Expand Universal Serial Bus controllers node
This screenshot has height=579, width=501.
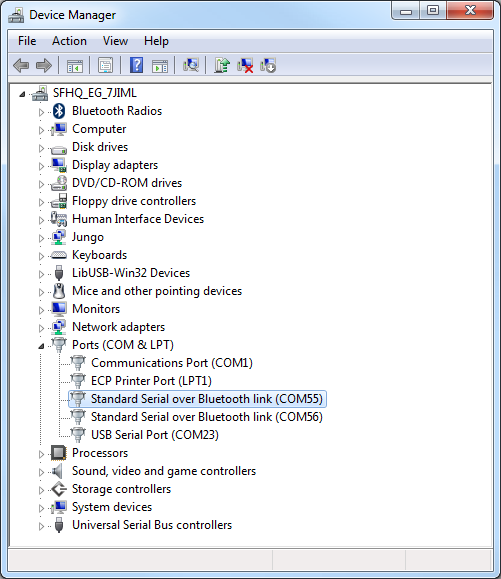click(x=41, y=526)
